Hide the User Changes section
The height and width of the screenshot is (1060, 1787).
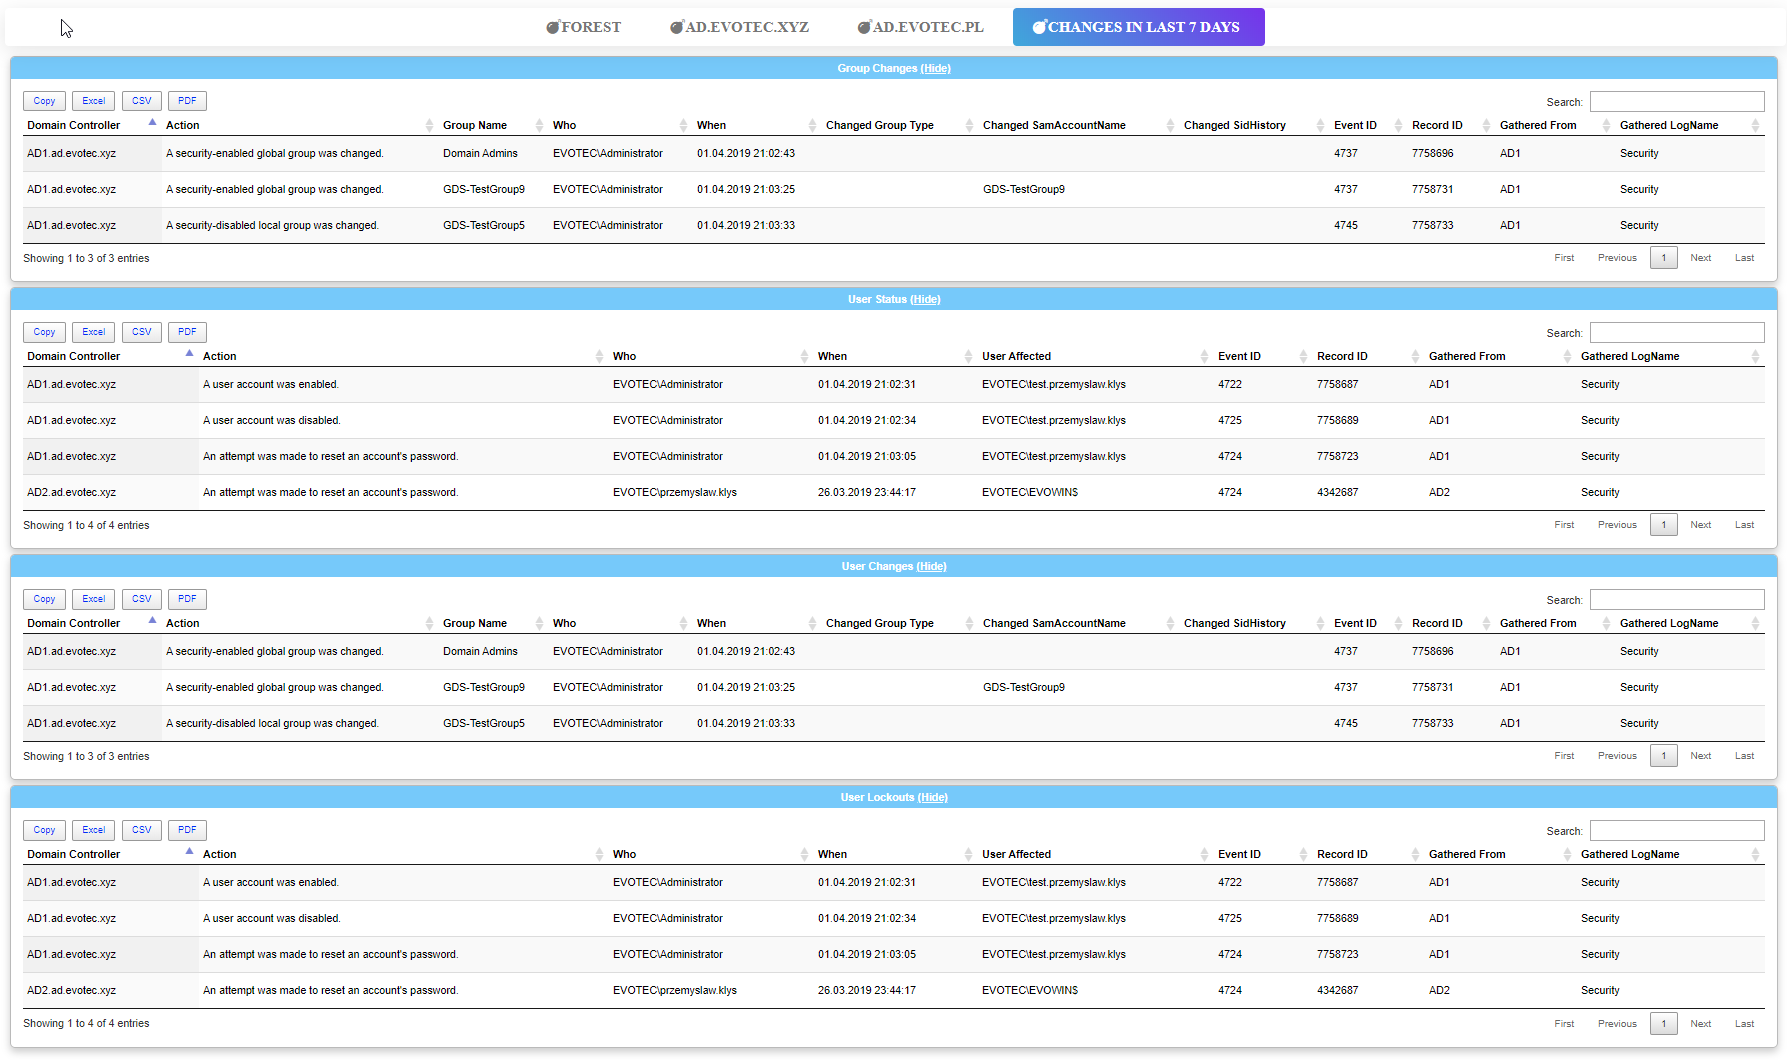(931, 567)
